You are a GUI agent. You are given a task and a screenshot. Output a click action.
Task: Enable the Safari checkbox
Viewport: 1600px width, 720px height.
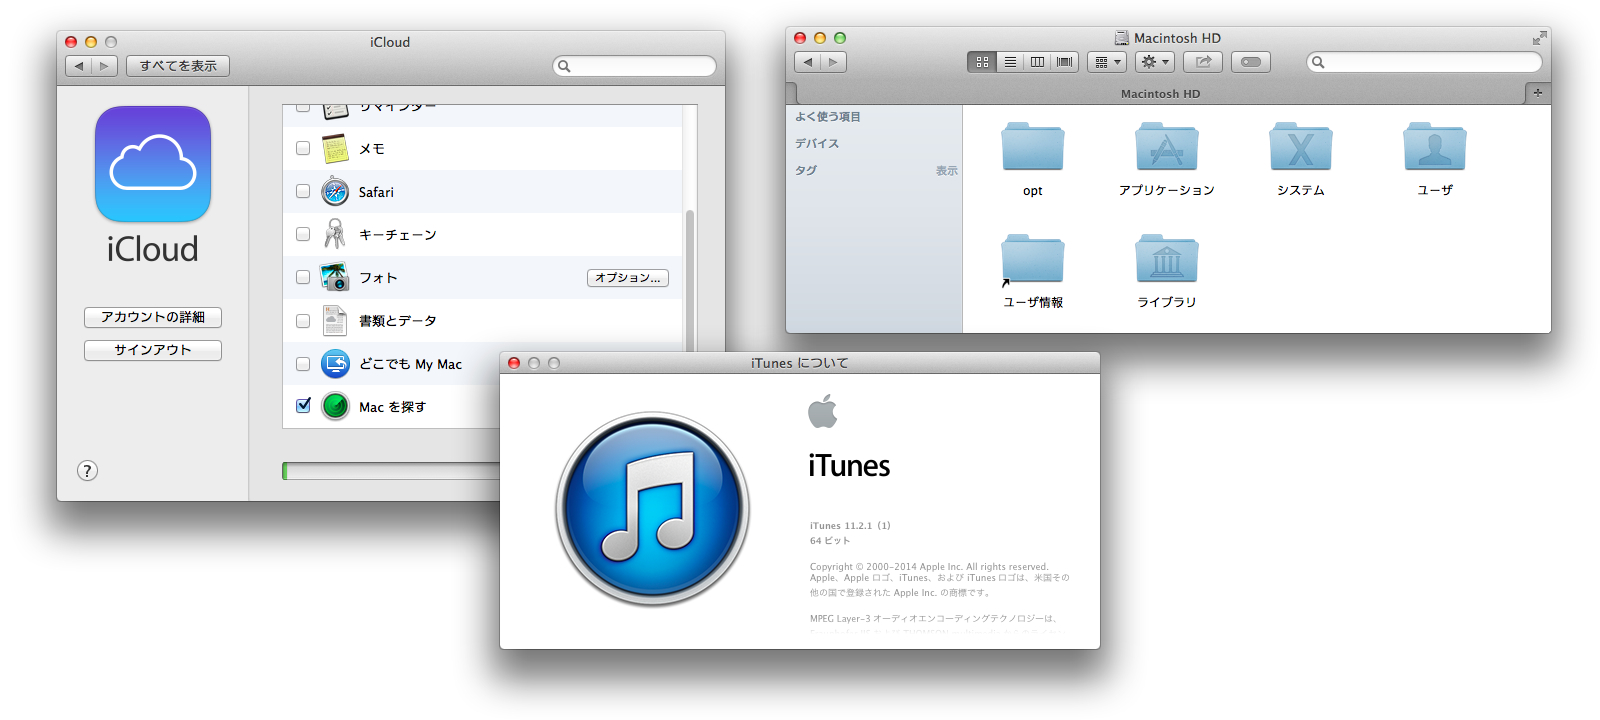click(303, 191)
